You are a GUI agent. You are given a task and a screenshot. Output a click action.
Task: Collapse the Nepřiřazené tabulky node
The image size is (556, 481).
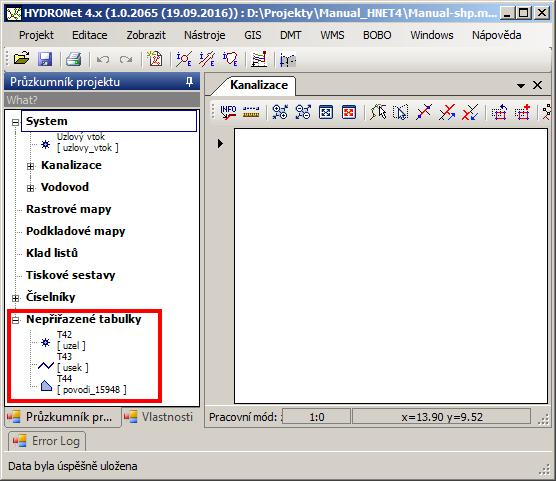(x=15, y=320)
